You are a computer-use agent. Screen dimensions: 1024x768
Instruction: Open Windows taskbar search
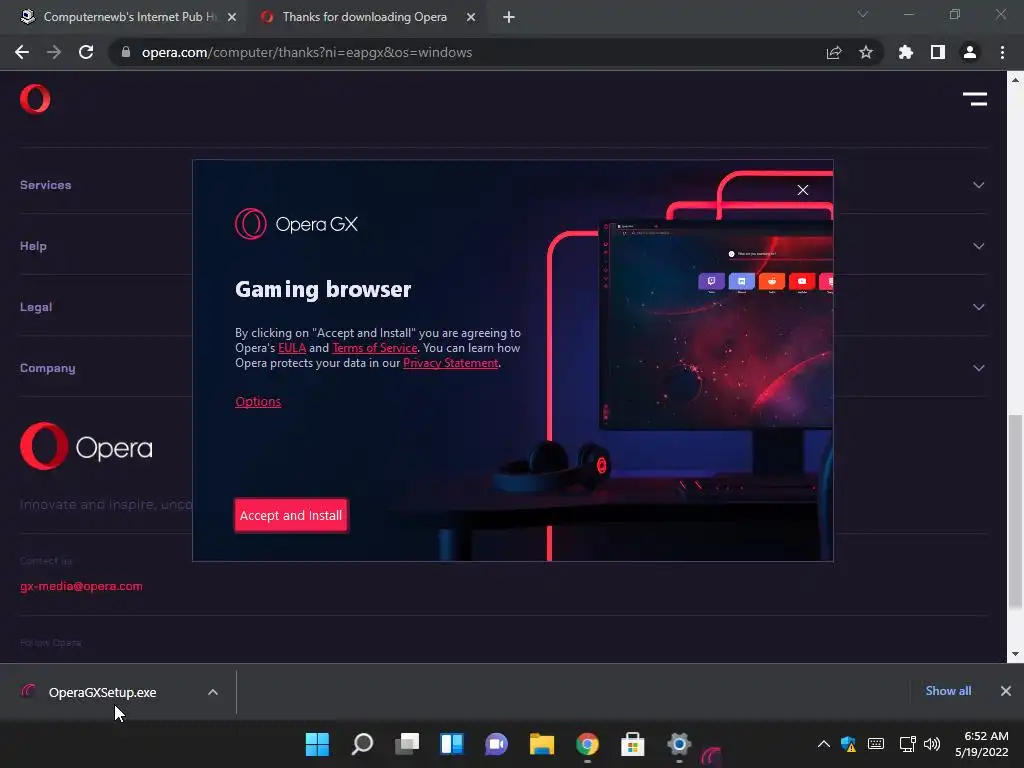click(362, 744)
